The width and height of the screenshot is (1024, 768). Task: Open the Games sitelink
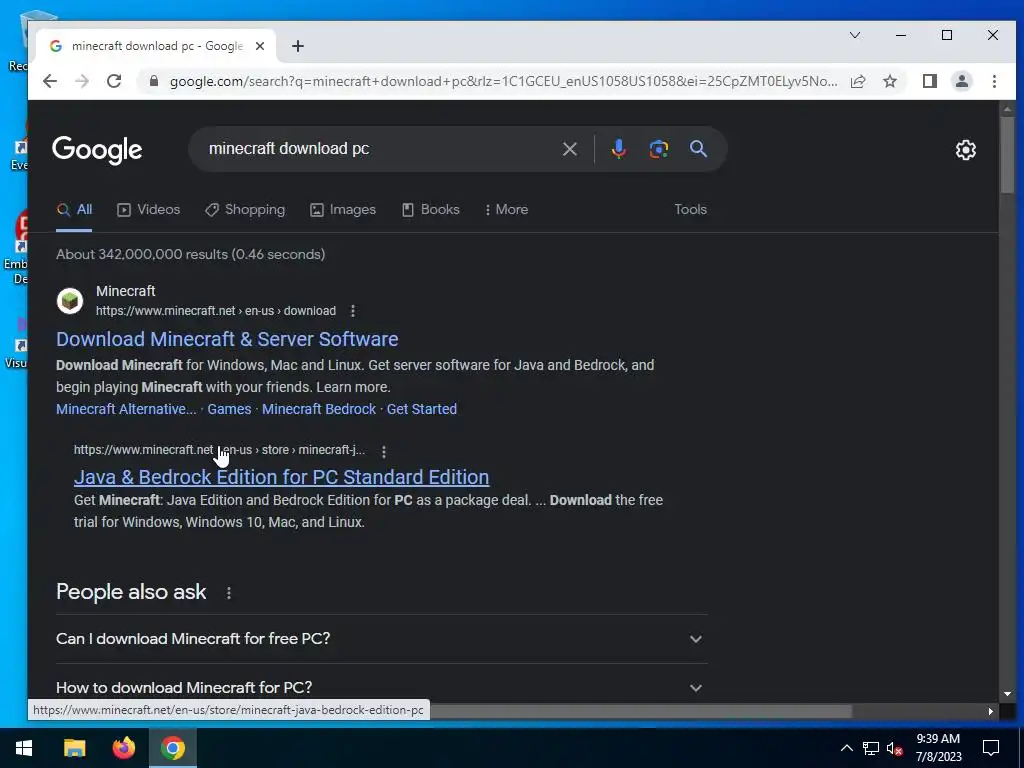pos(229,409)
